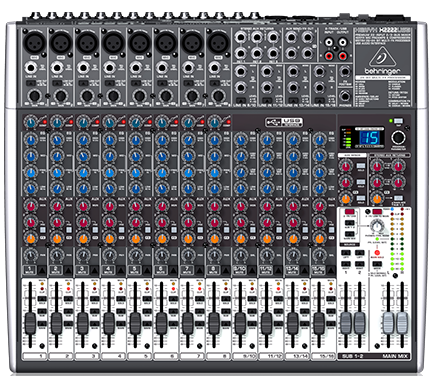Toggle the FX aux send solo button
Image resolution: width=433 pixels, height=376 pixels.
coord(361,199)
